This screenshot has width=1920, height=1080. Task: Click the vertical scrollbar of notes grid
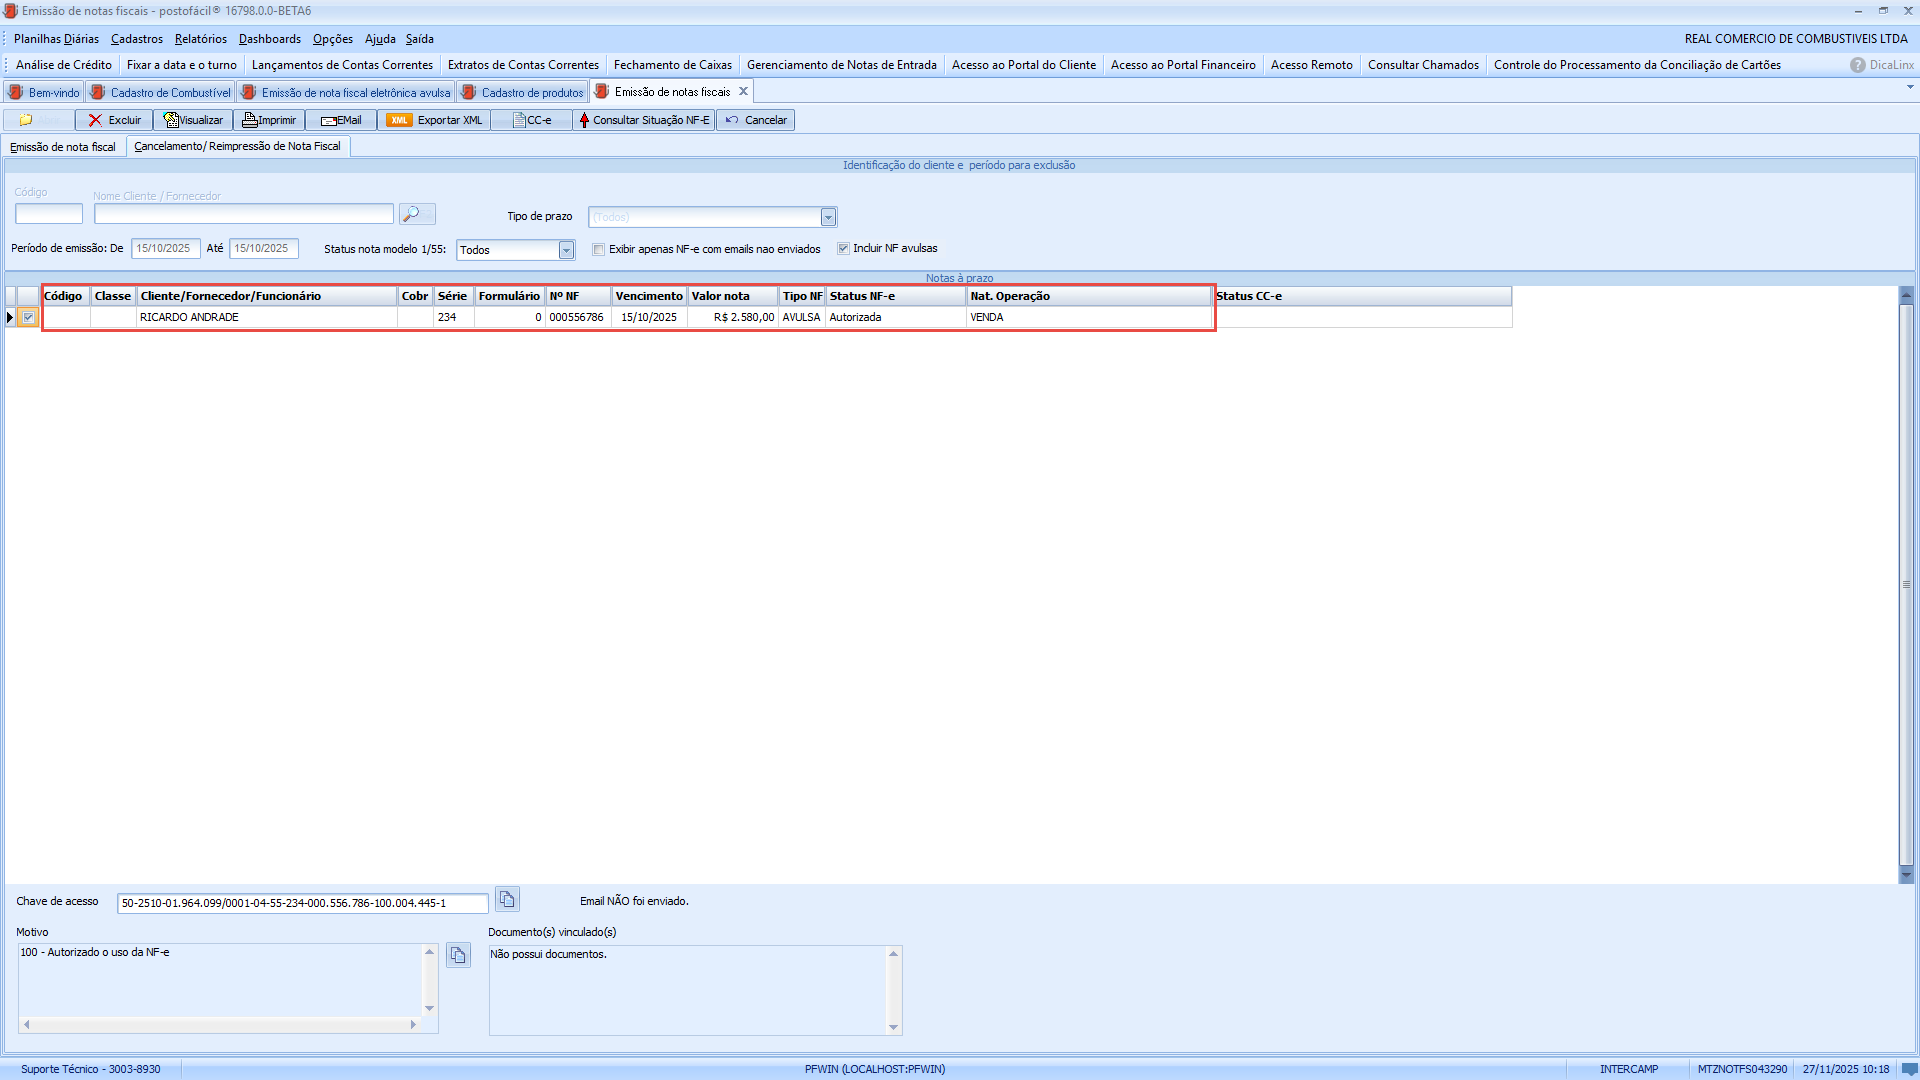(x=1906, y=585)
